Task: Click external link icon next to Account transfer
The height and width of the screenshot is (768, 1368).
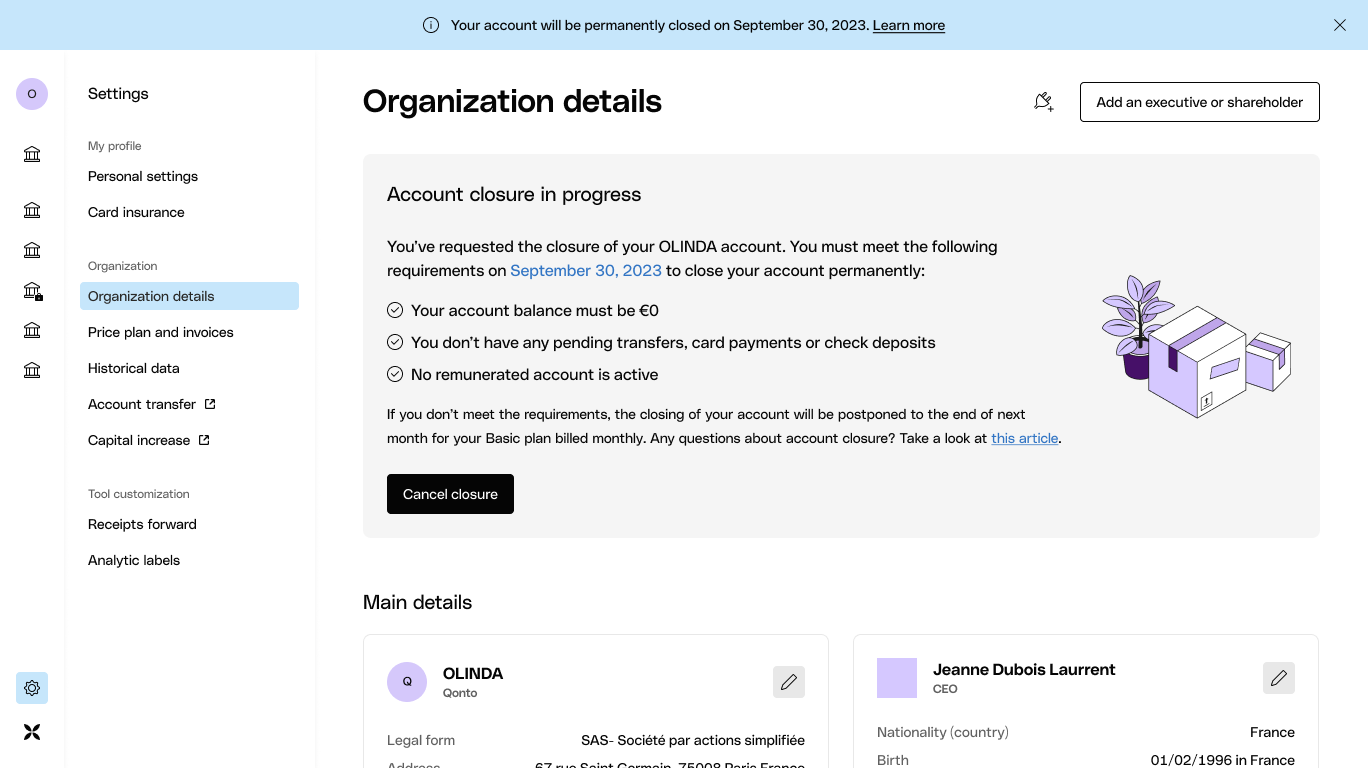Action: [x=210, y=404]
